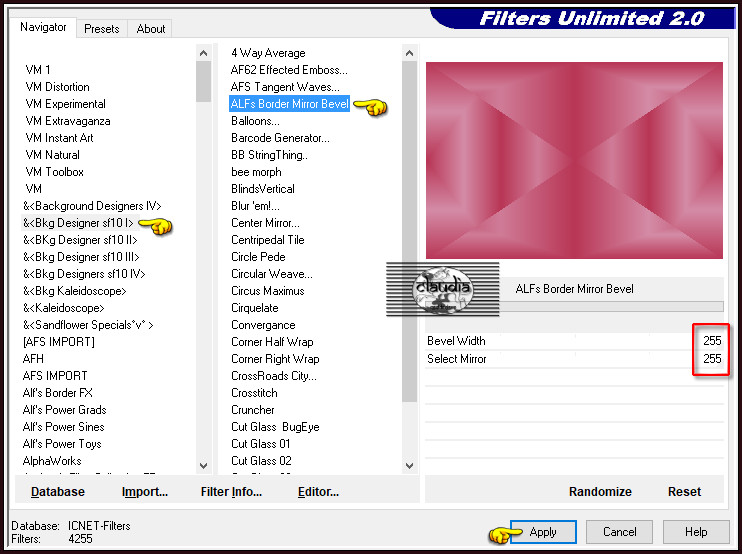Screen dimensions: 742x554
Task: Select Alf's Power Sines category
Action: pyautogui.click(x=63, y=427)
